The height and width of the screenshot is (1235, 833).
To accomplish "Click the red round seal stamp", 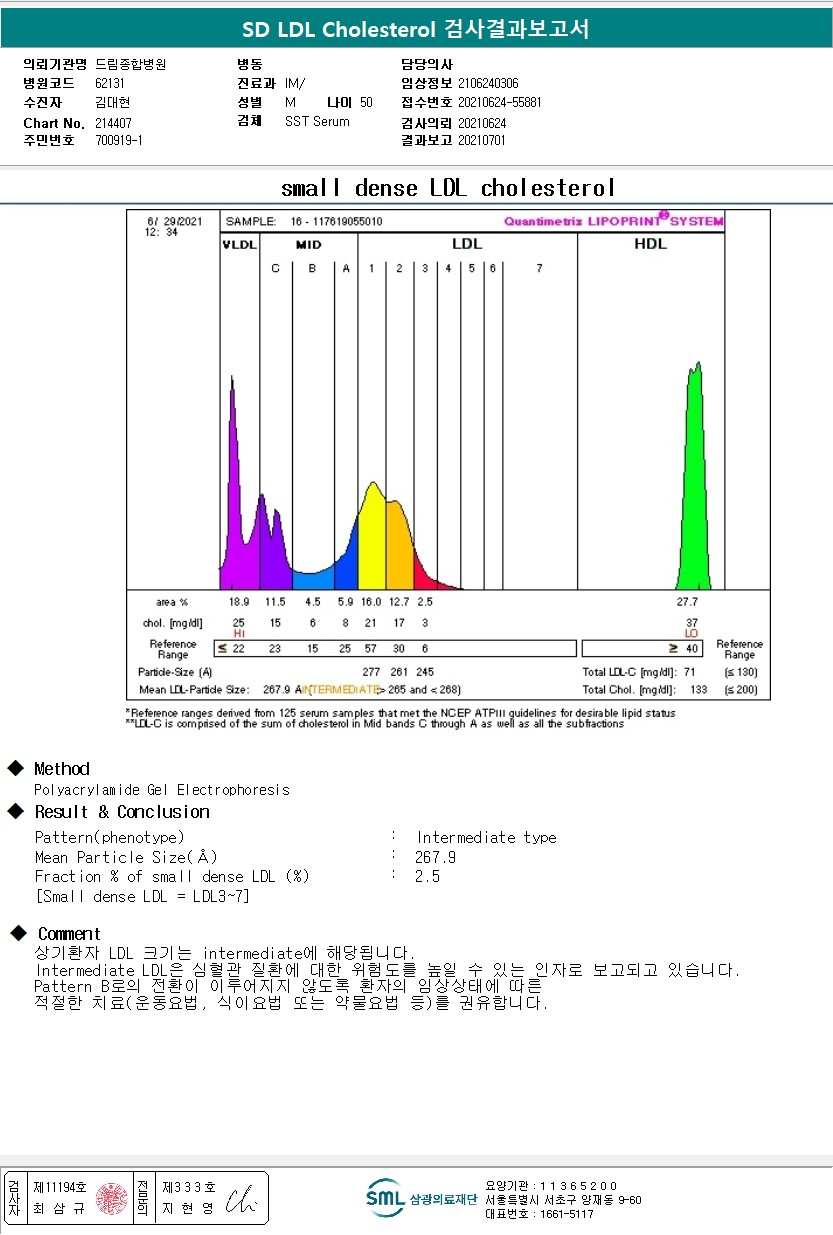I will click(x=111, y=1198).
